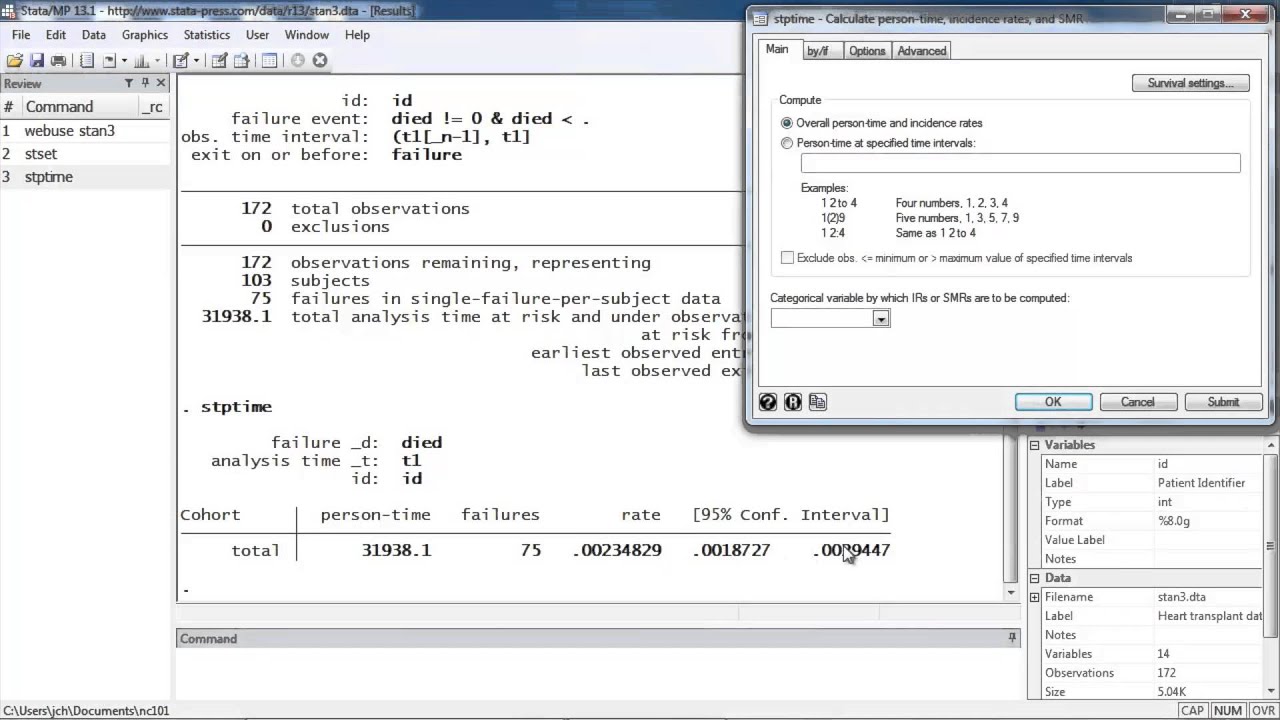The image size is (1280, 720).
Task: Open the Statistics menu
Action: pos(207,34)
